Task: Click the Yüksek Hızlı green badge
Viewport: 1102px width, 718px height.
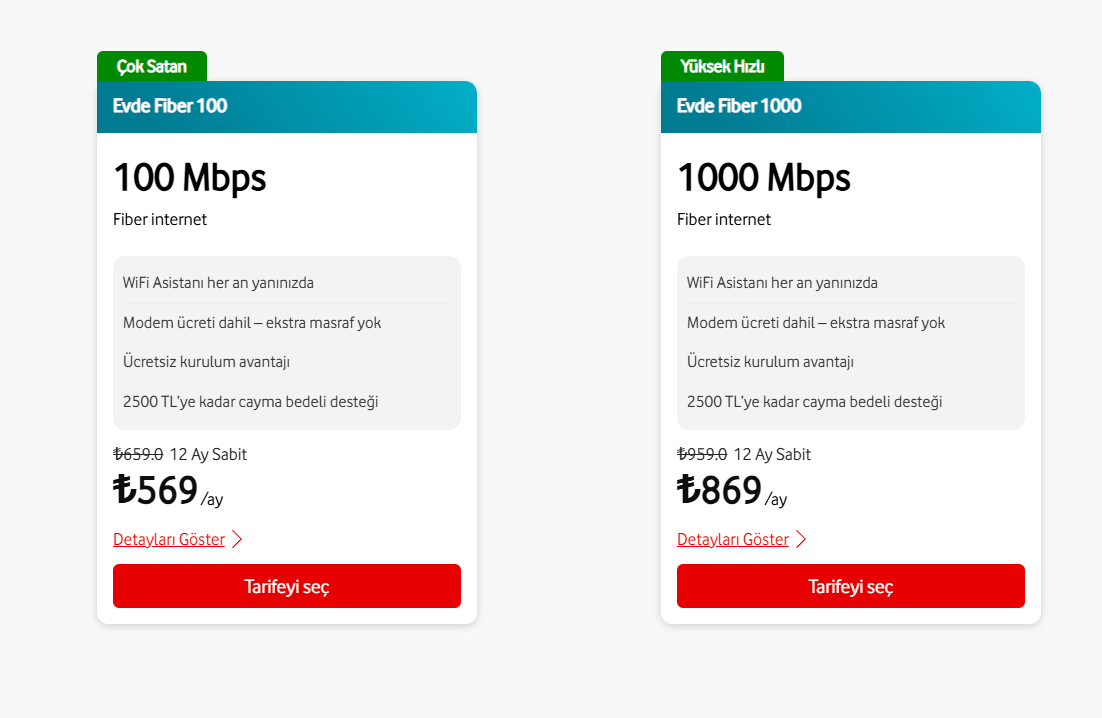Action: click(722, 67)
